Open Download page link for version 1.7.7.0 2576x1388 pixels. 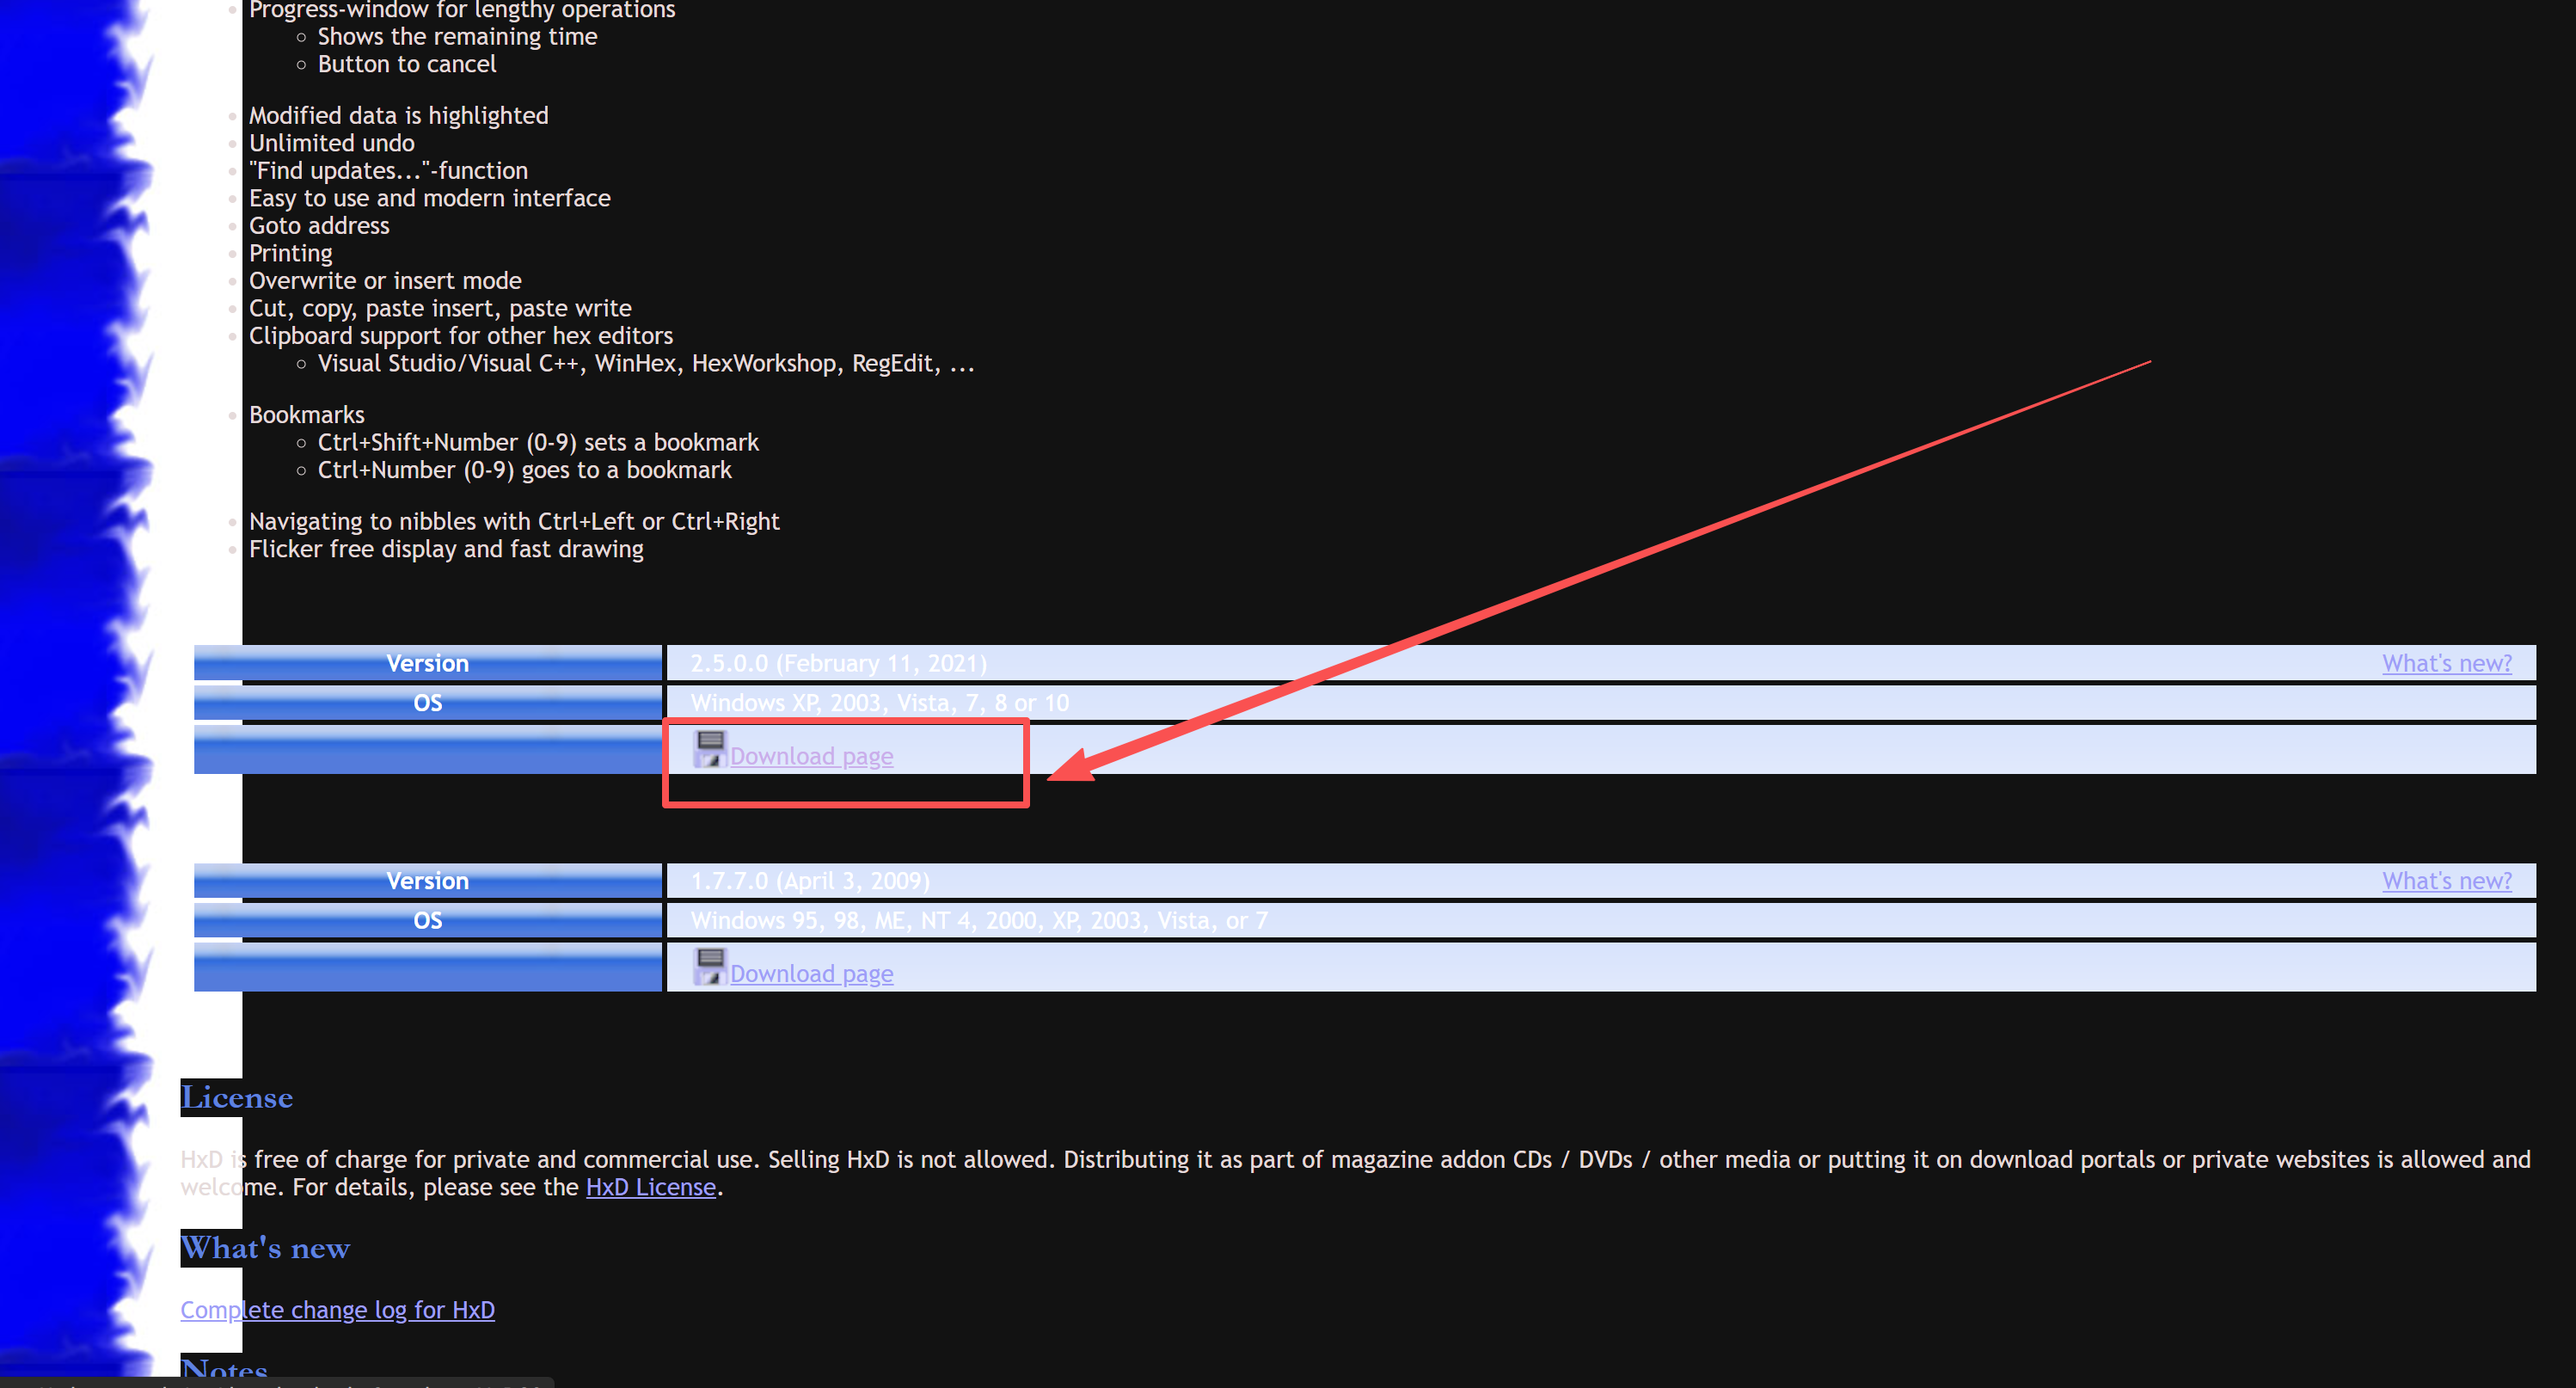point(811,974)
